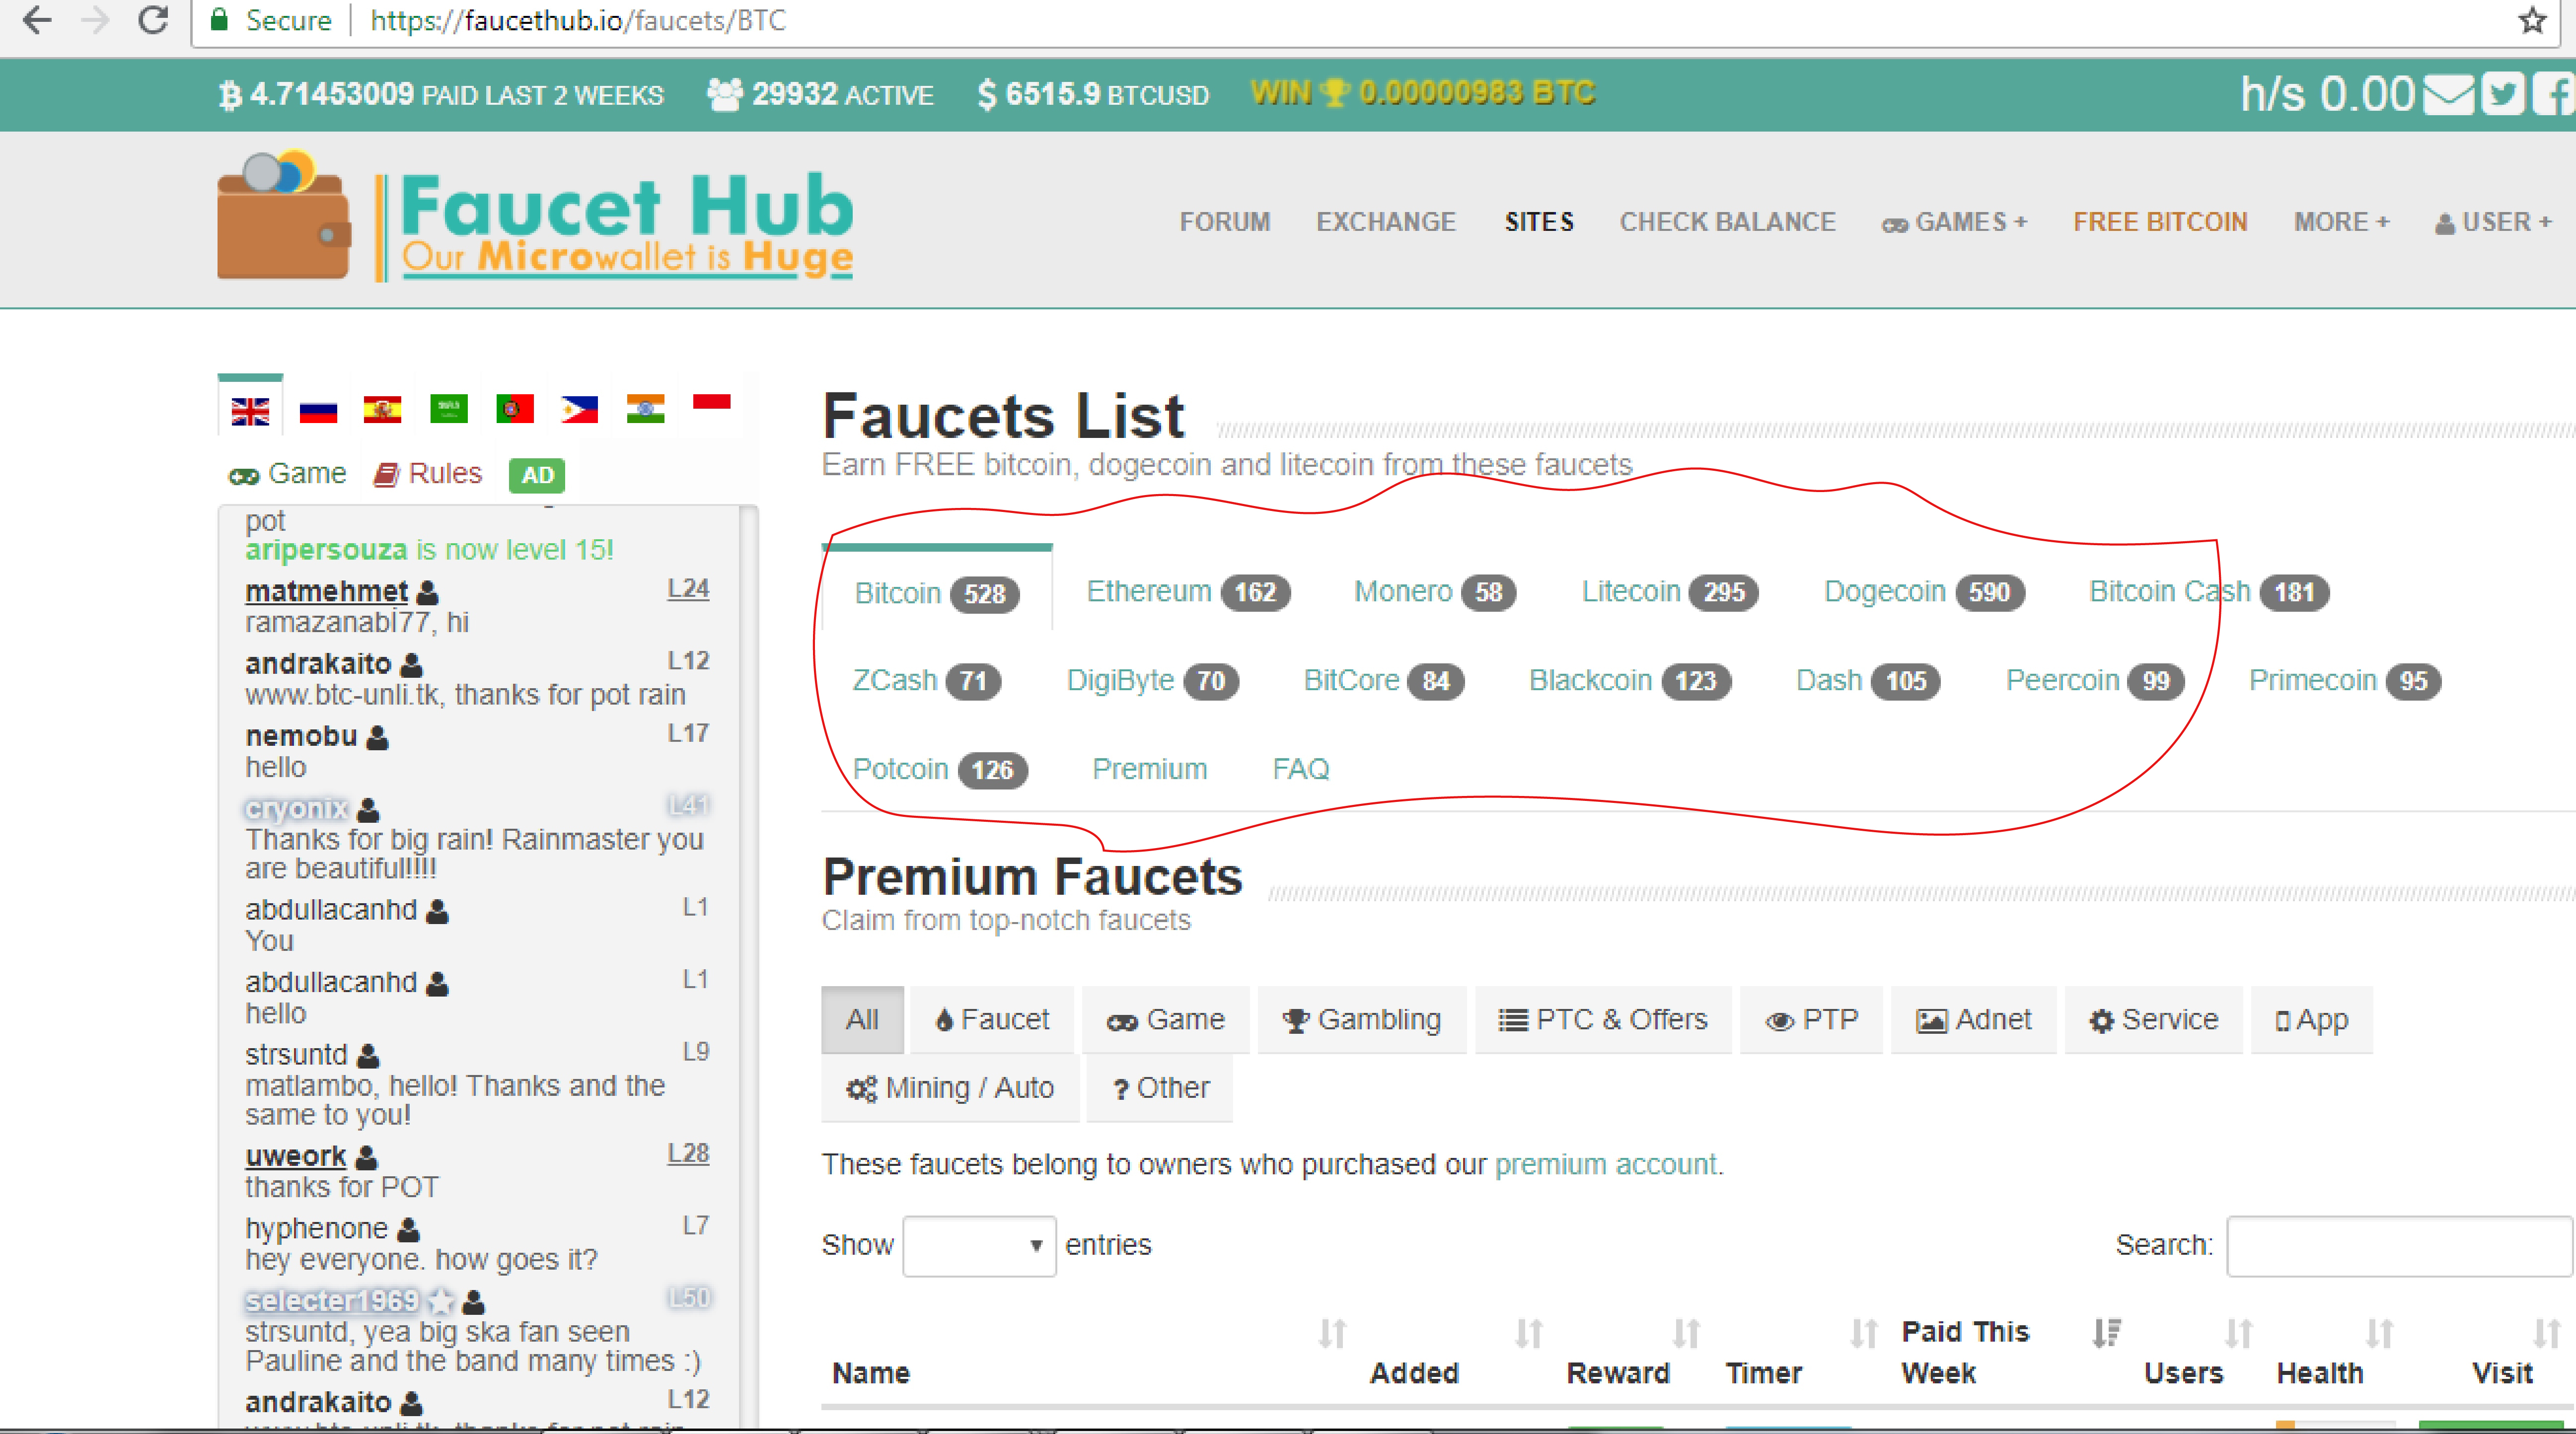Open the premium account link
The width and height of the screenshot is (2576, 1434).
(1605, 1164)
